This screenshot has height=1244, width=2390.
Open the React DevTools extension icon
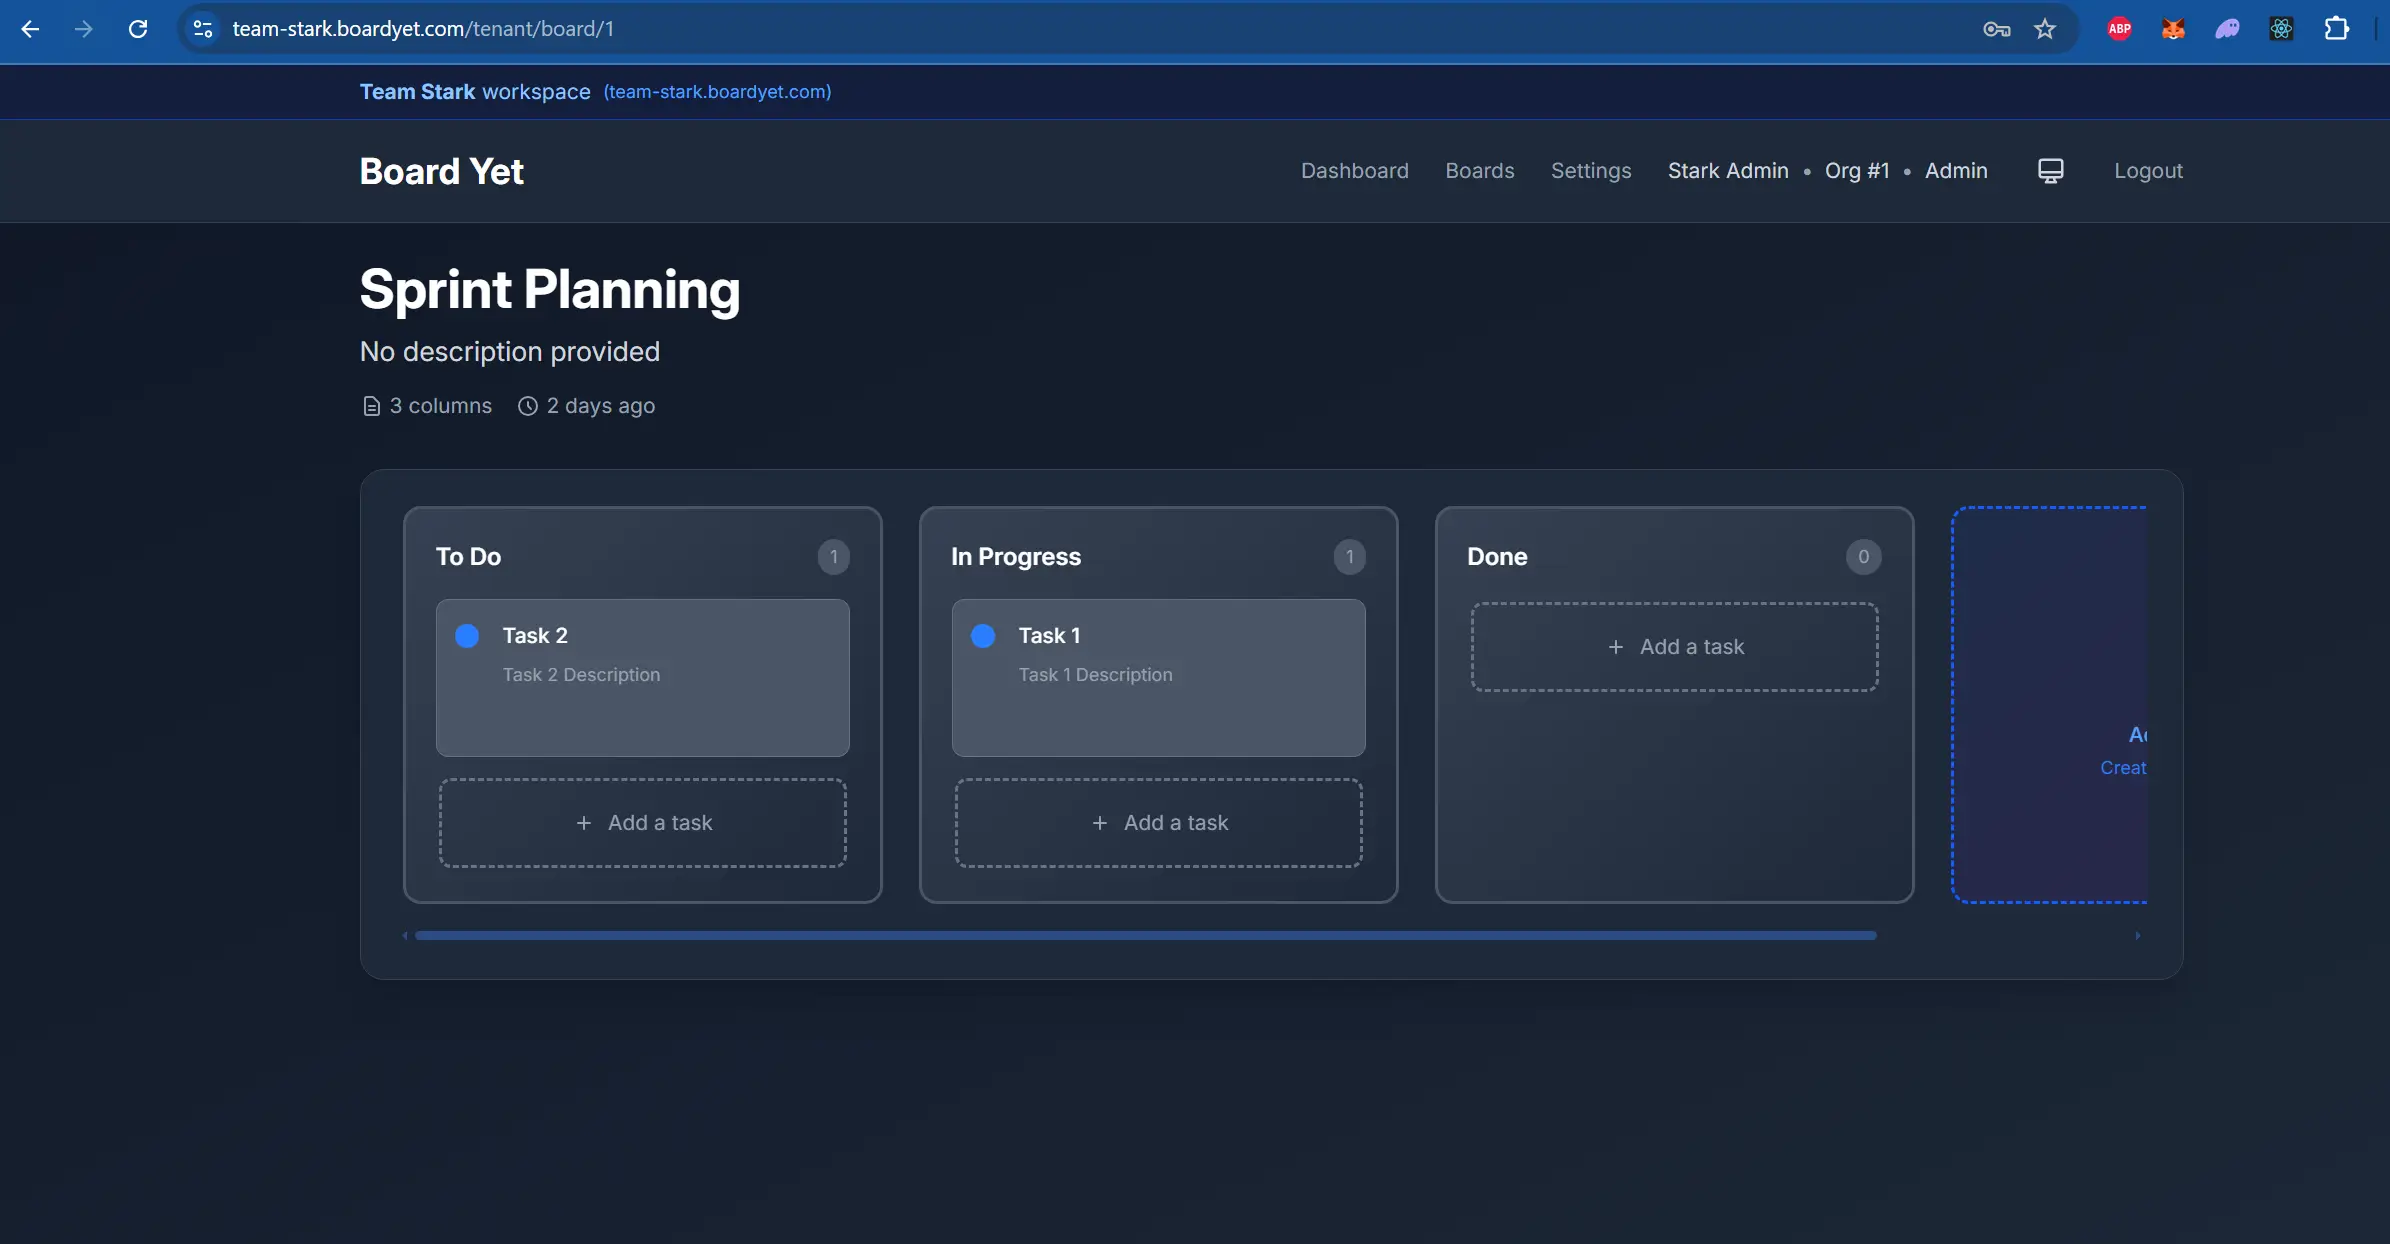coord(2281,29)
